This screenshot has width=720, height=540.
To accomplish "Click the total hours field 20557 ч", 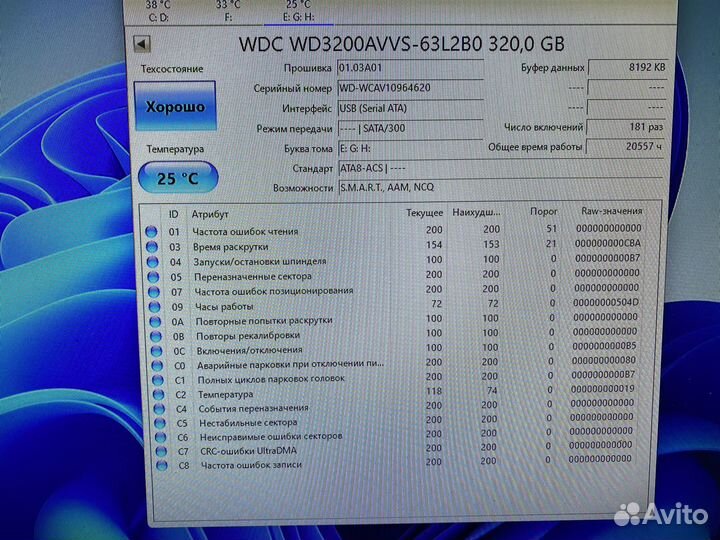I will click(625, 147).
